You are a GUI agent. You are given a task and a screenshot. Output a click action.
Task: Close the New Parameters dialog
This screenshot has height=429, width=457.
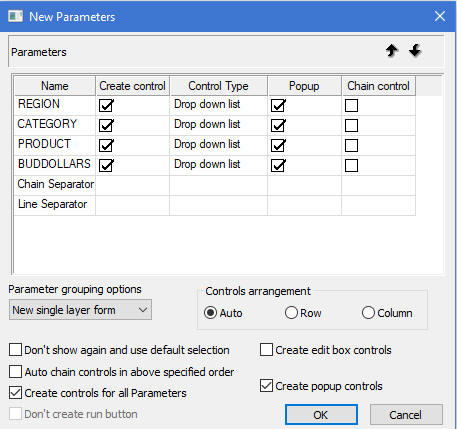(x=440, y=16)
